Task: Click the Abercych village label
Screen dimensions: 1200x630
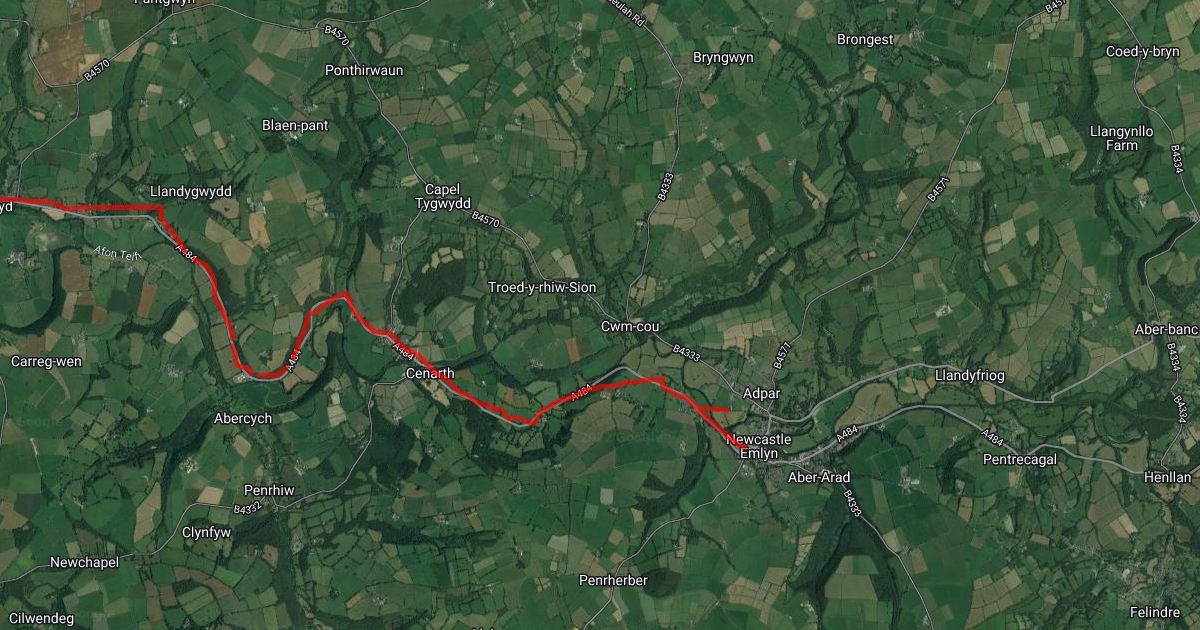Action: pos(243,418)
